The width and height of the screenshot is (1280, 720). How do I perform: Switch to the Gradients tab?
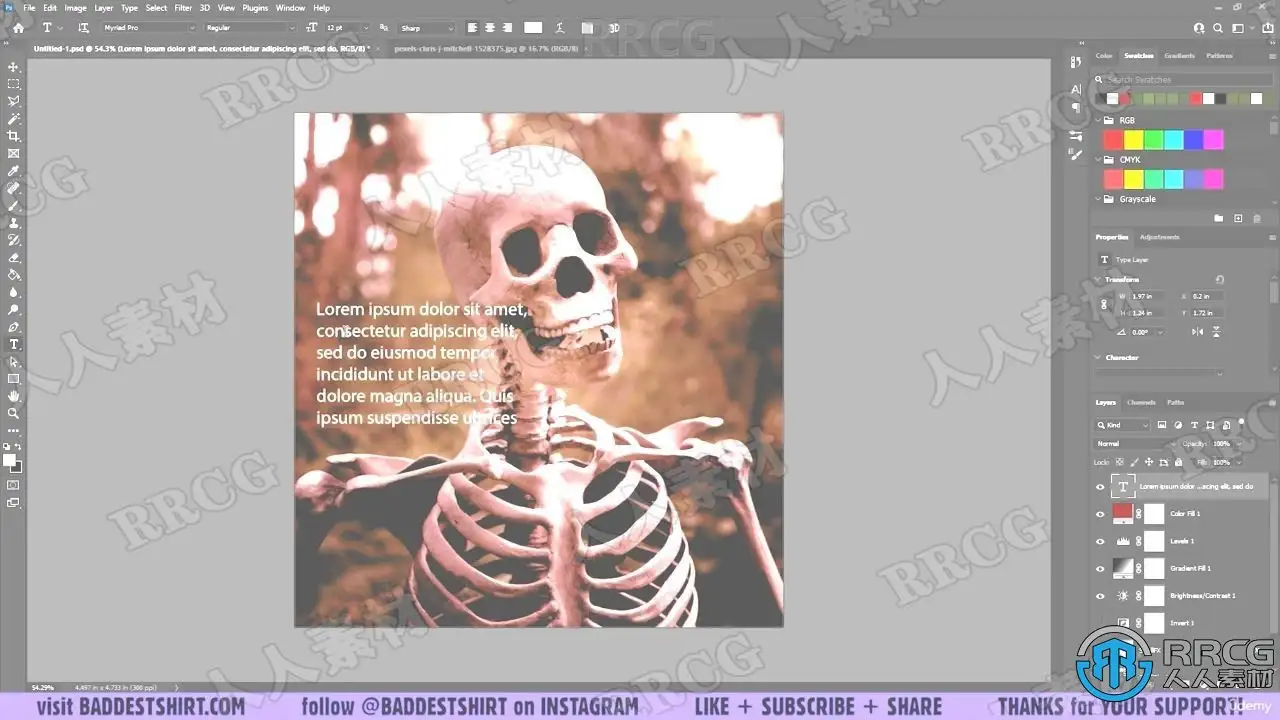point(1180,56)
